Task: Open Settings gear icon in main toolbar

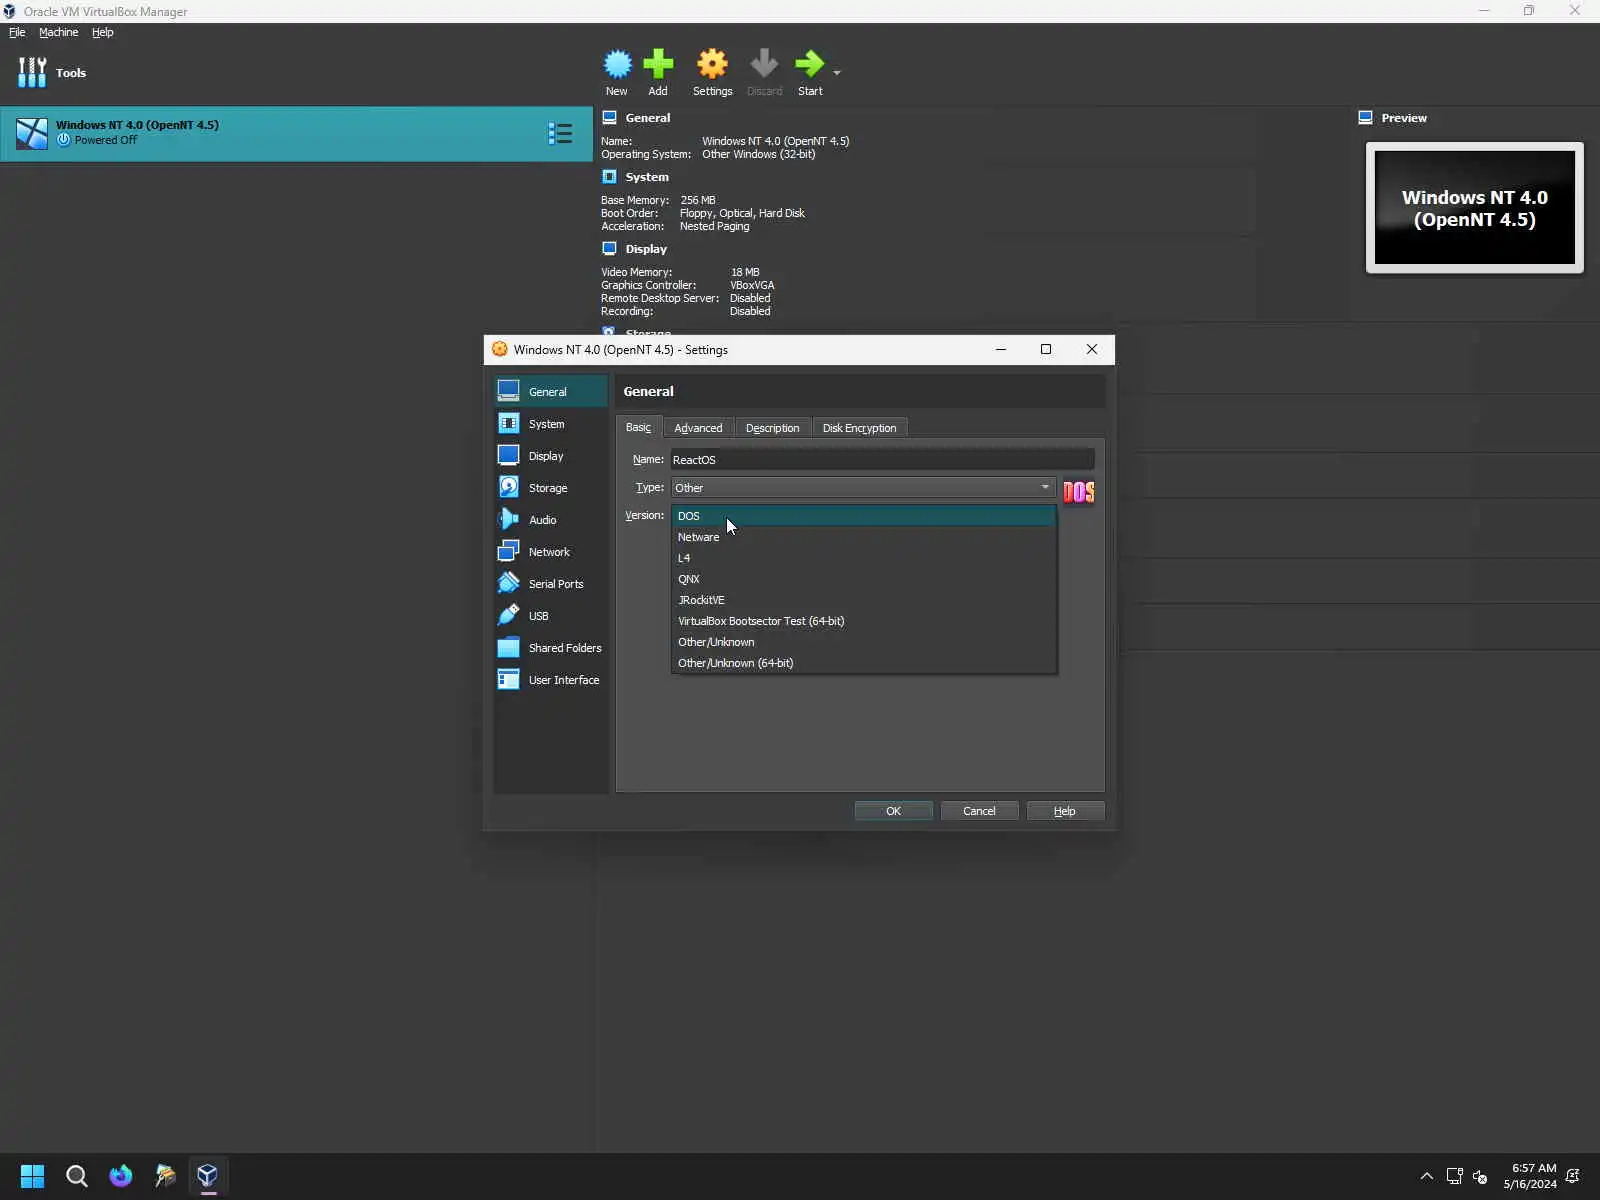Action: (x=712, y=72)
